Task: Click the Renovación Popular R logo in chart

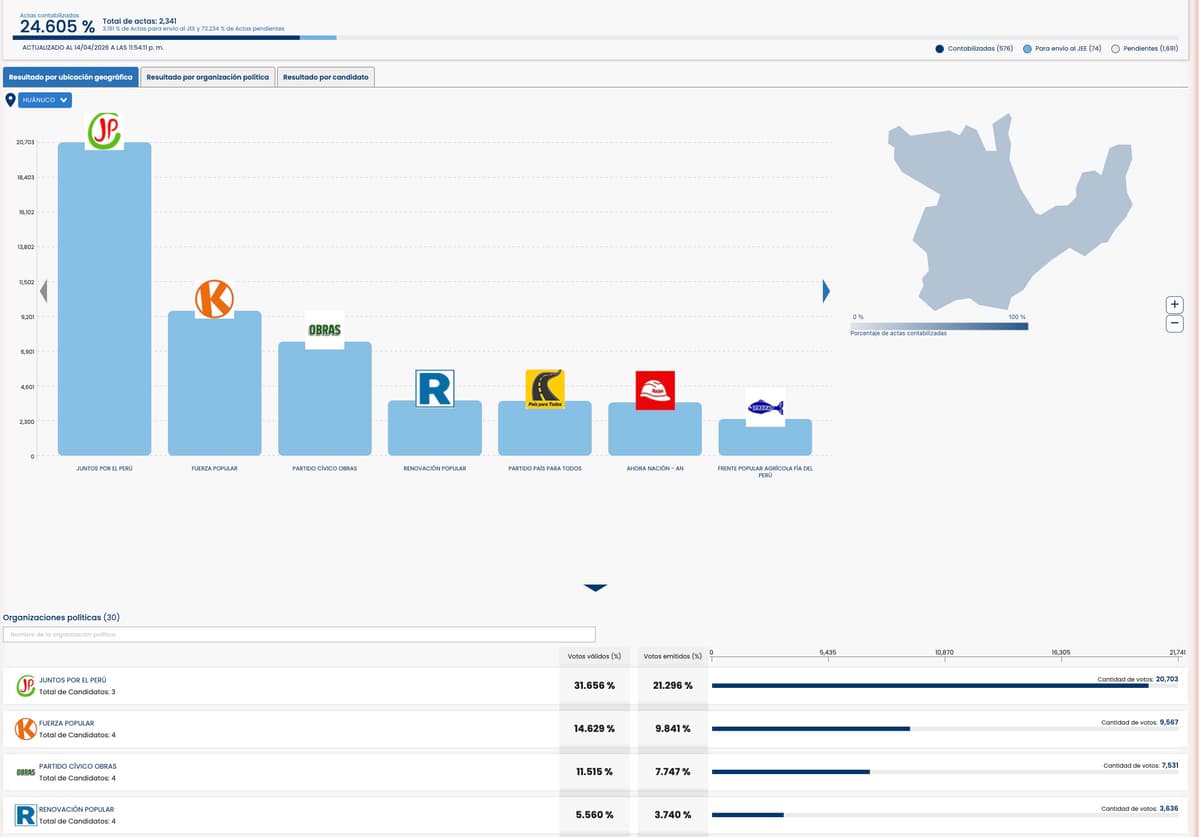Action: pyautogui.click(x=434, y=388)
